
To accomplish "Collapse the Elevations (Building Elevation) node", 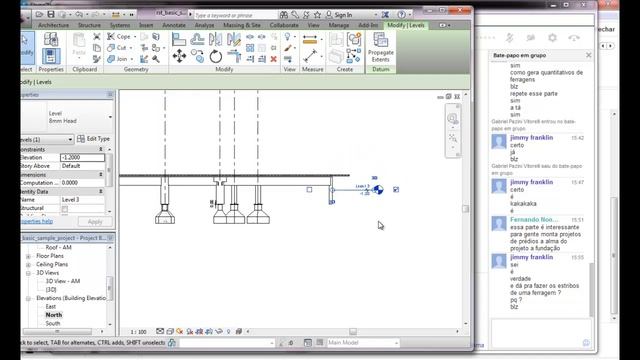I will [28, 299].
